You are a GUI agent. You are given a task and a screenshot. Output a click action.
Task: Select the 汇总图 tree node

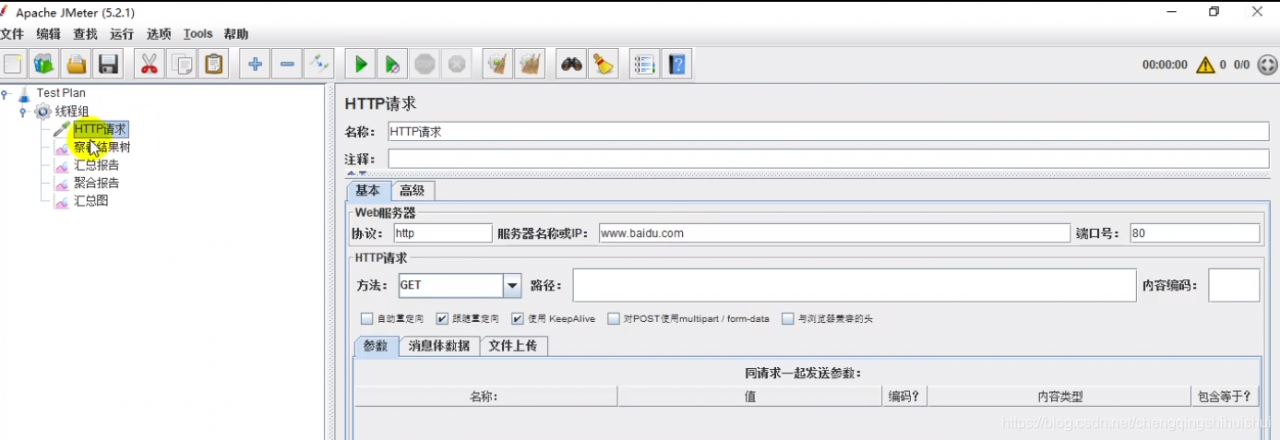tap(91, 201)
